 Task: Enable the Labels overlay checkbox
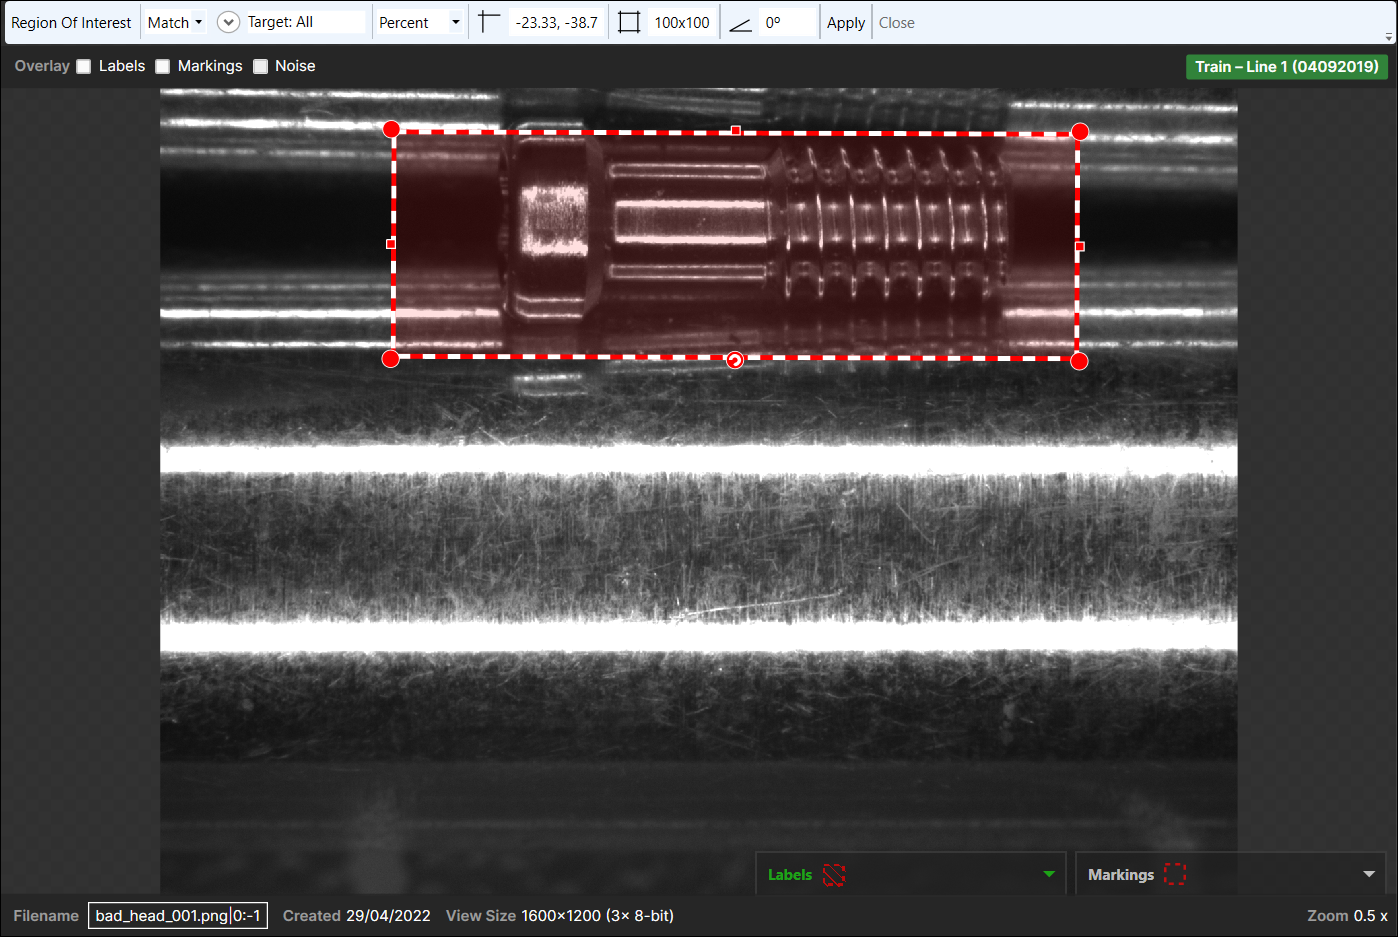(84, 66)
